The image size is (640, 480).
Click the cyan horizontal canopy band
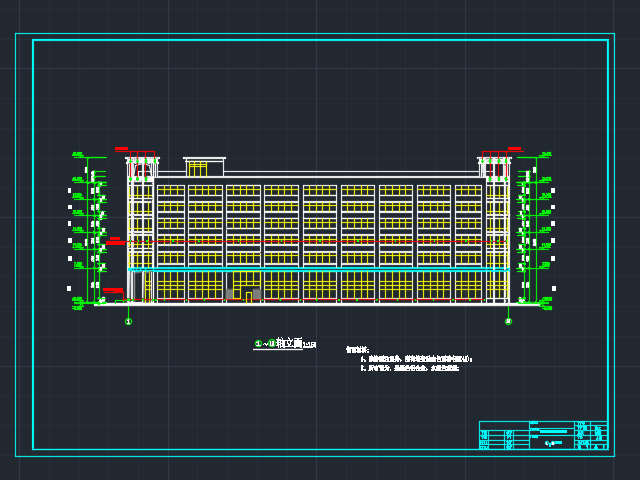318,269
